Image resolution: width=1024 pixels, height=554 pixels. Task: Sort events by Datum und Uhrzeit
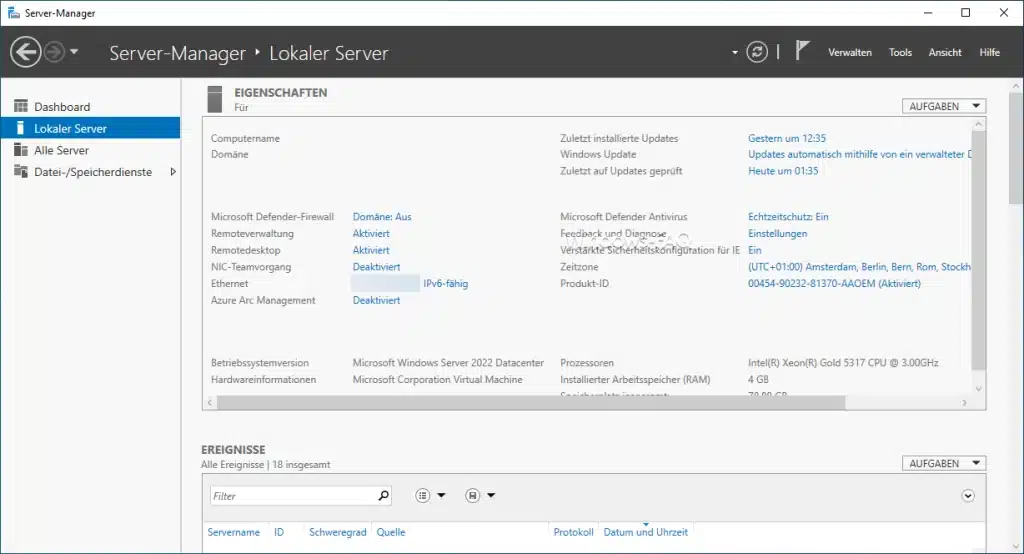click(x=645, y=532)
